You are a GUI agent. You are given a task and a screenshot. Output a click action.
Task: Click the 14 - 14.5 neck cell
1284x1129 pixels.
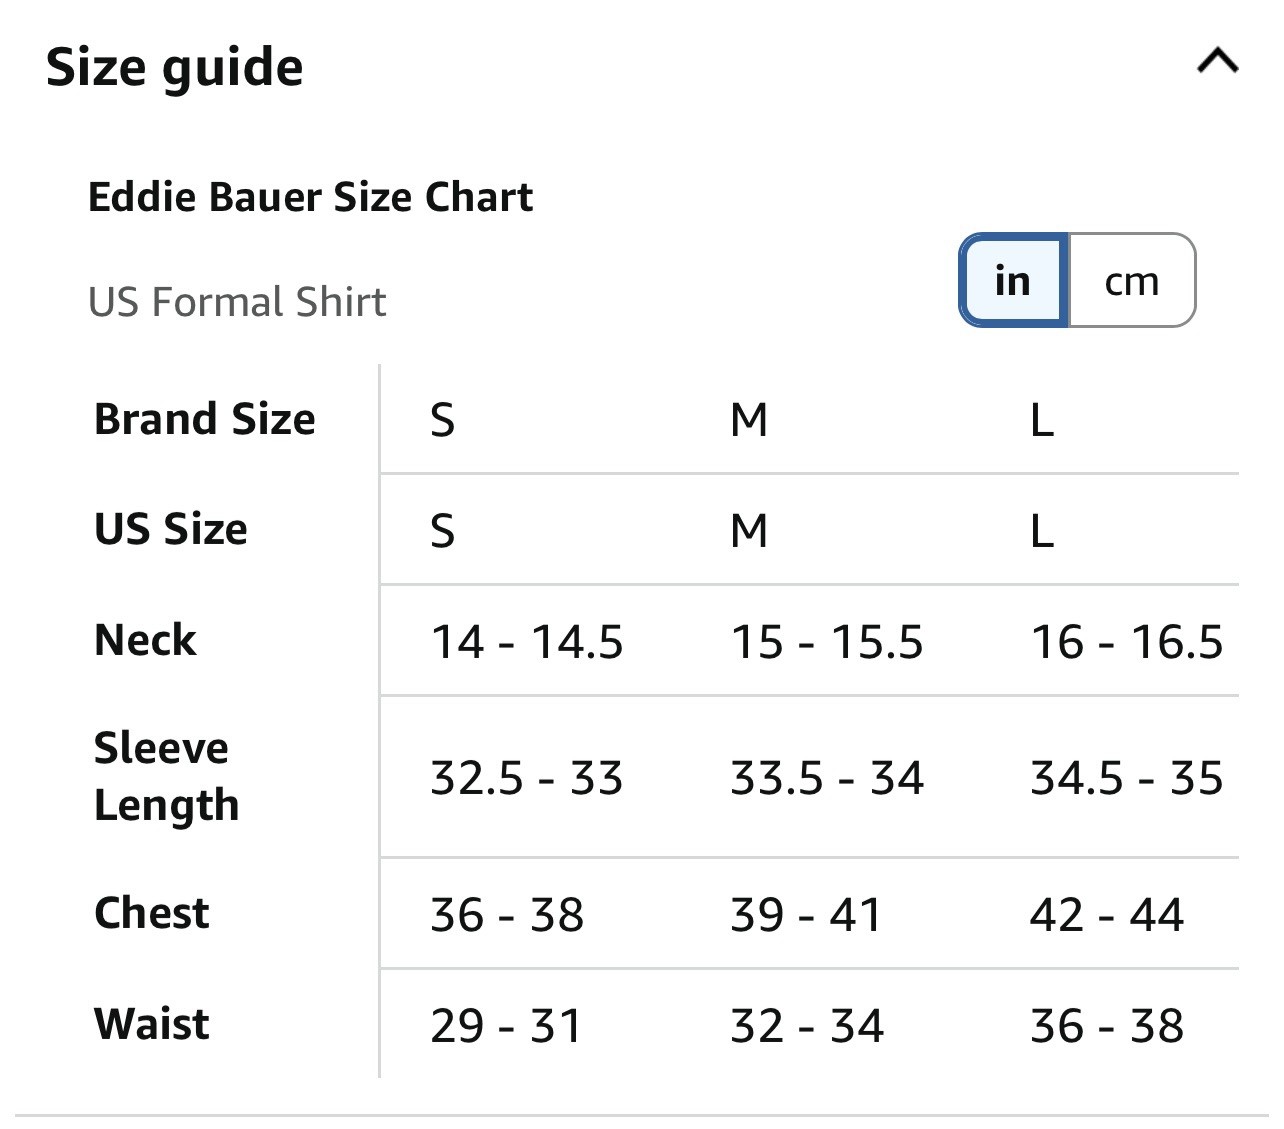click(x=526, y=641)
